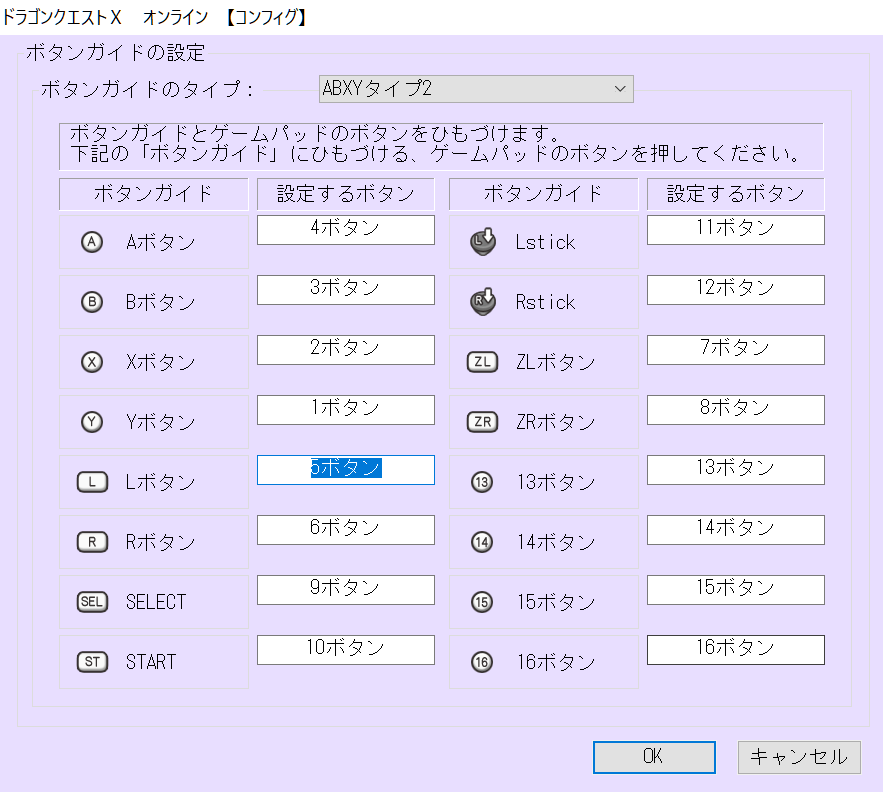Image resolution: width=883 pixels, height=792 pixels.
Task: Click the circled 15 button icon
Action: pyautogui.click(x=481, y=602)
